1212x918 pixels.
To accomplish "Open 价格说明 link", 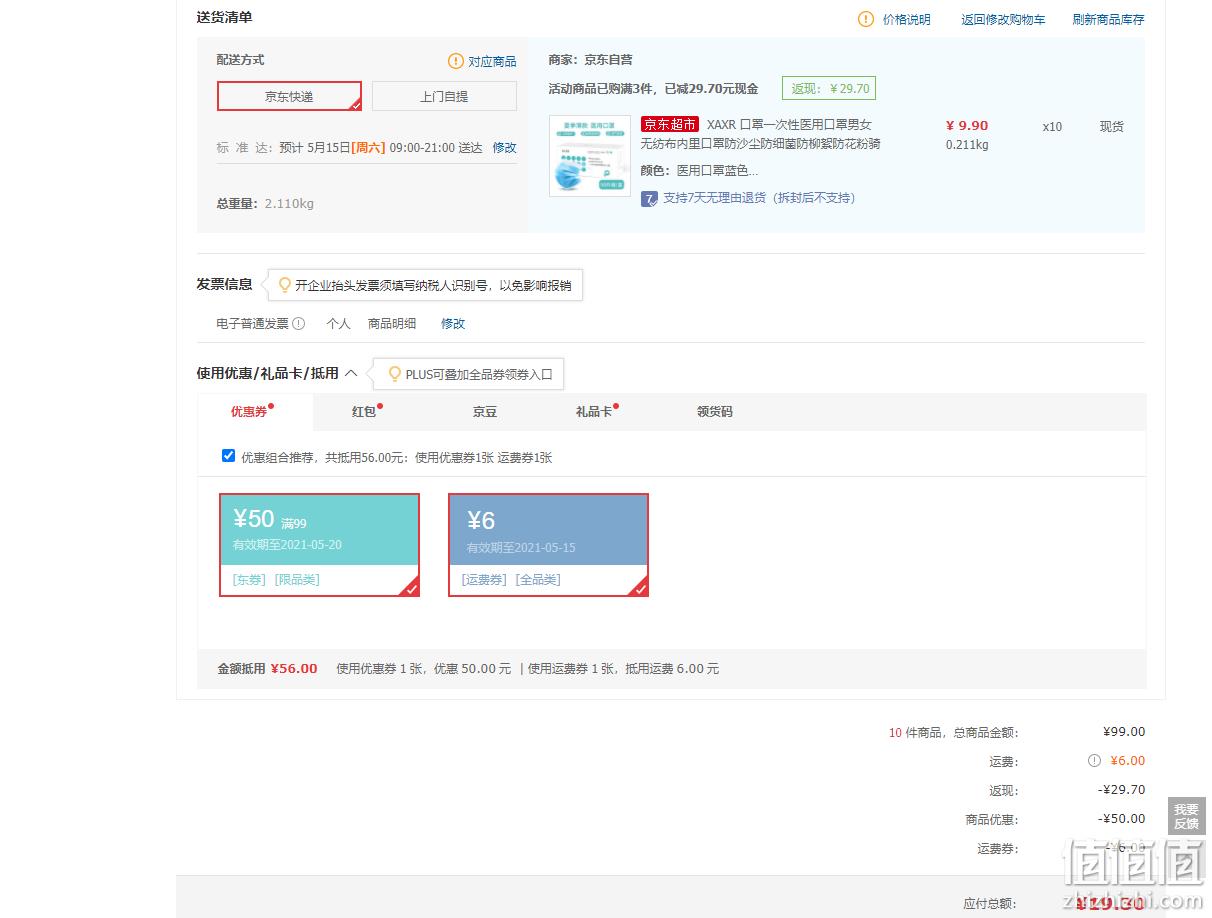I will [906, 19].
